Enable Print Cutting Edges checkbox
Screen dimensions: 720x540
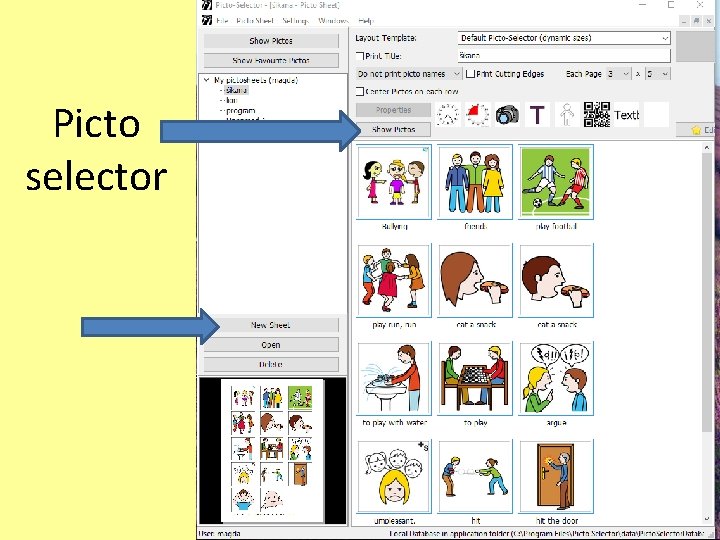point(470,73)
